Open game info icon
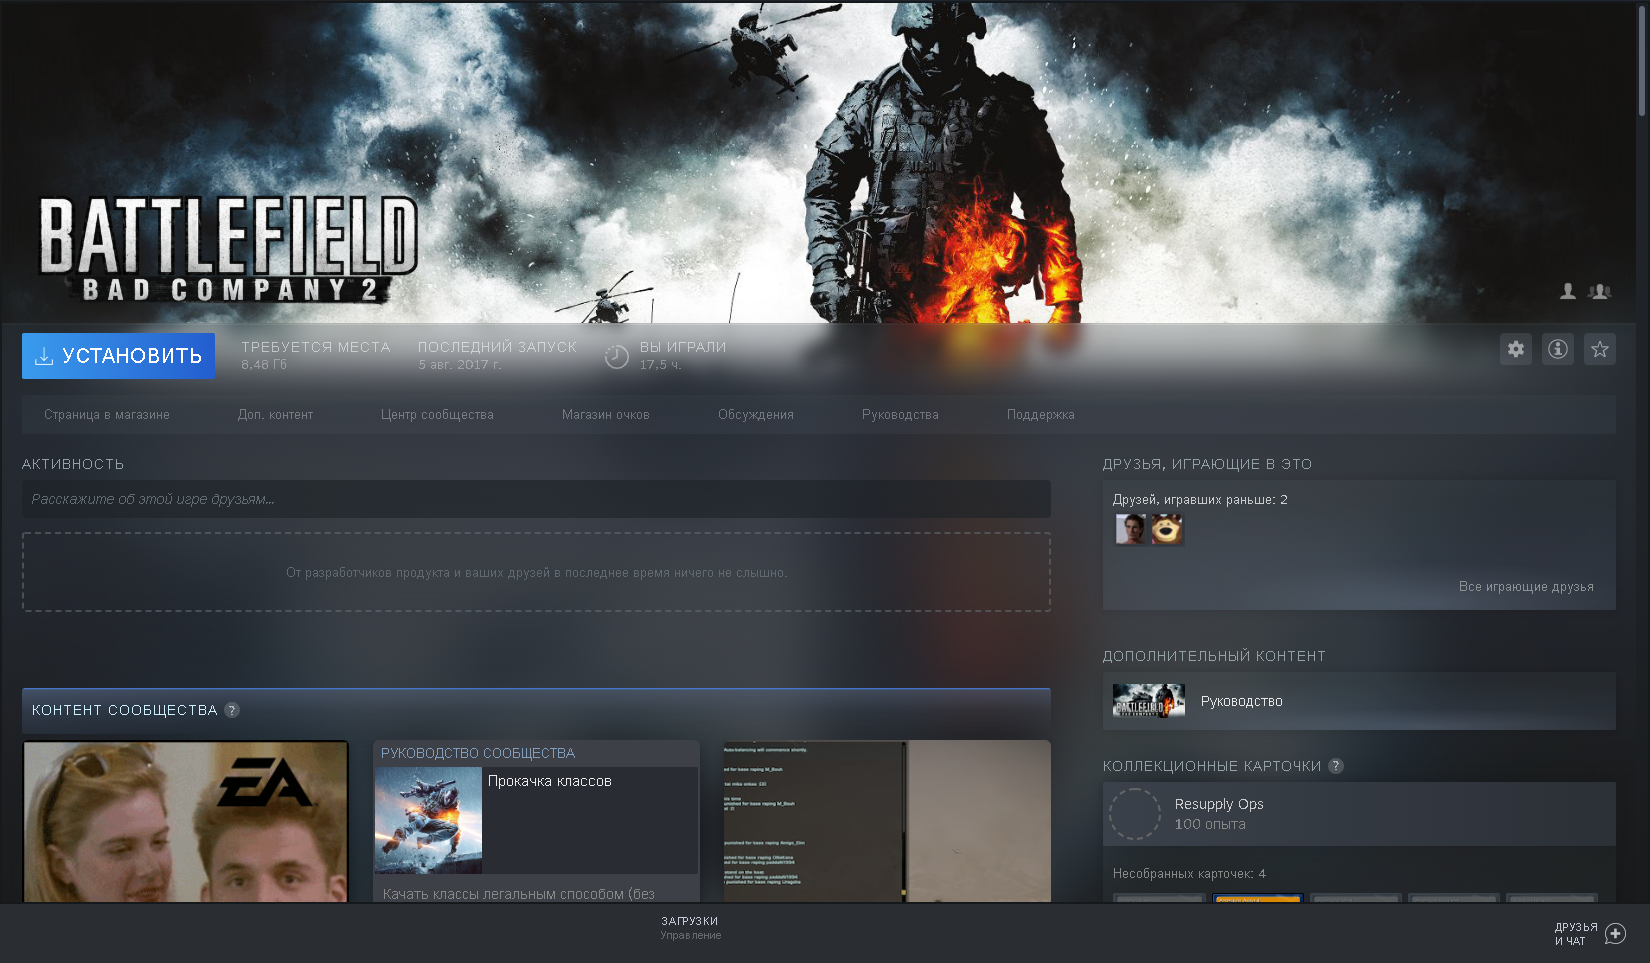This screenshot has width=1650, height=963. point(1557,349)
